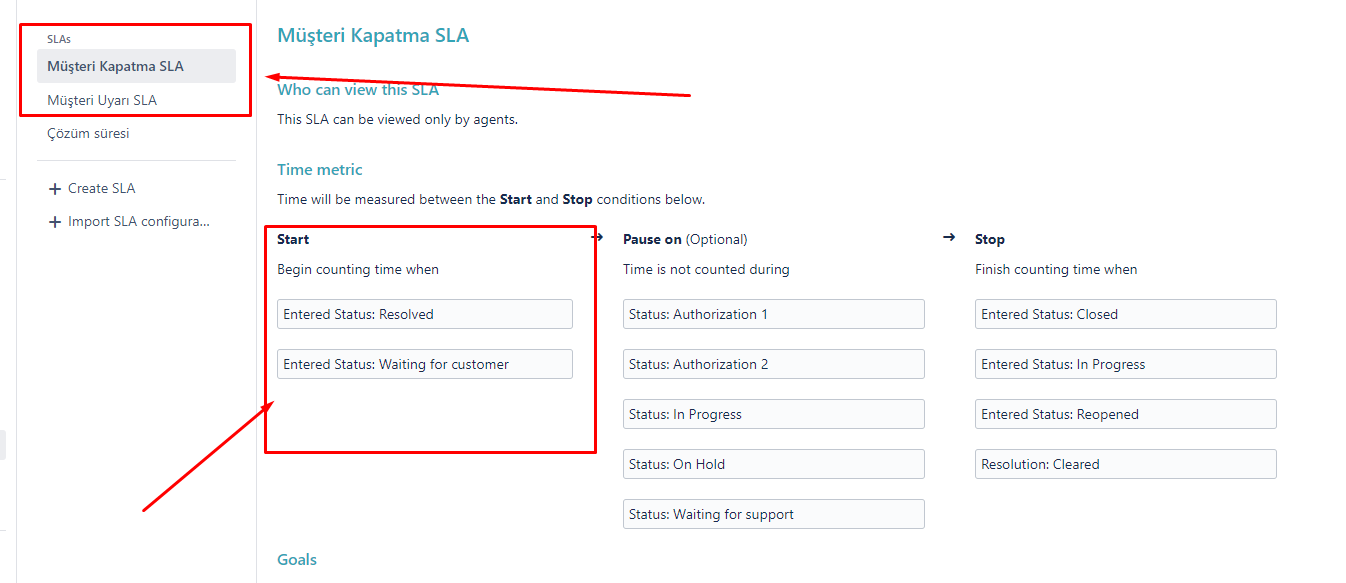Click the "Entered Status: Closed" stop condition
The width and height of the screenshot is (1346, 583).
1125,313
